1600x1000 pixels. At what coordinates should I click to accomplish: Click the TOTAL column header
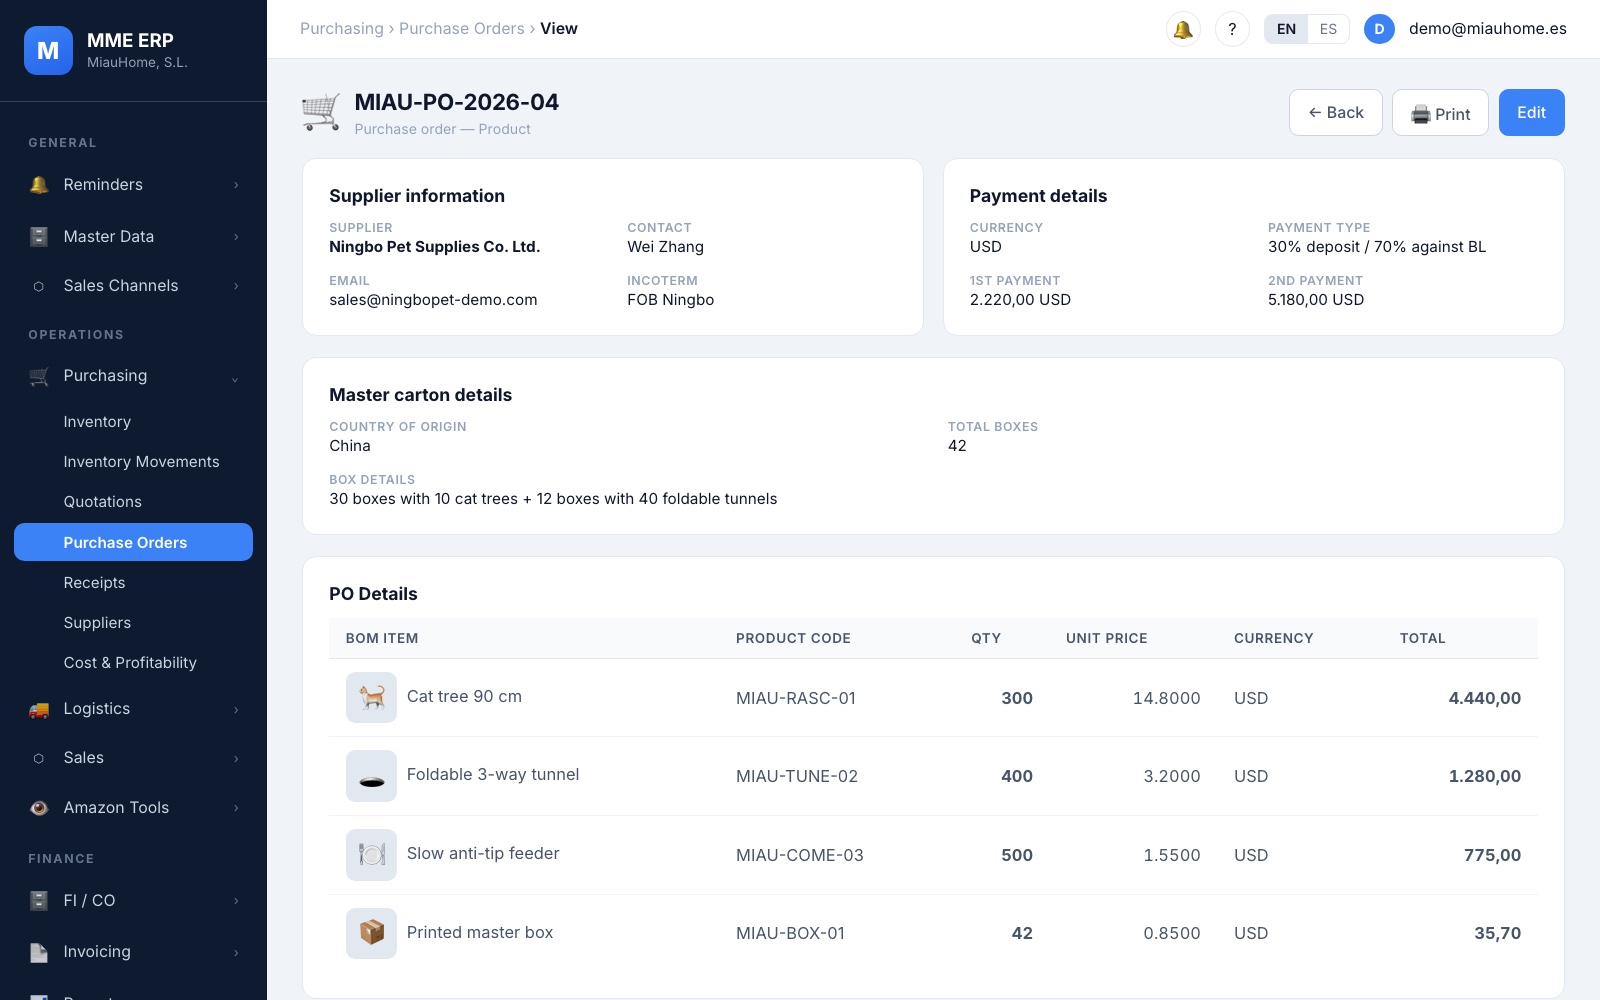click(1423, 638)
